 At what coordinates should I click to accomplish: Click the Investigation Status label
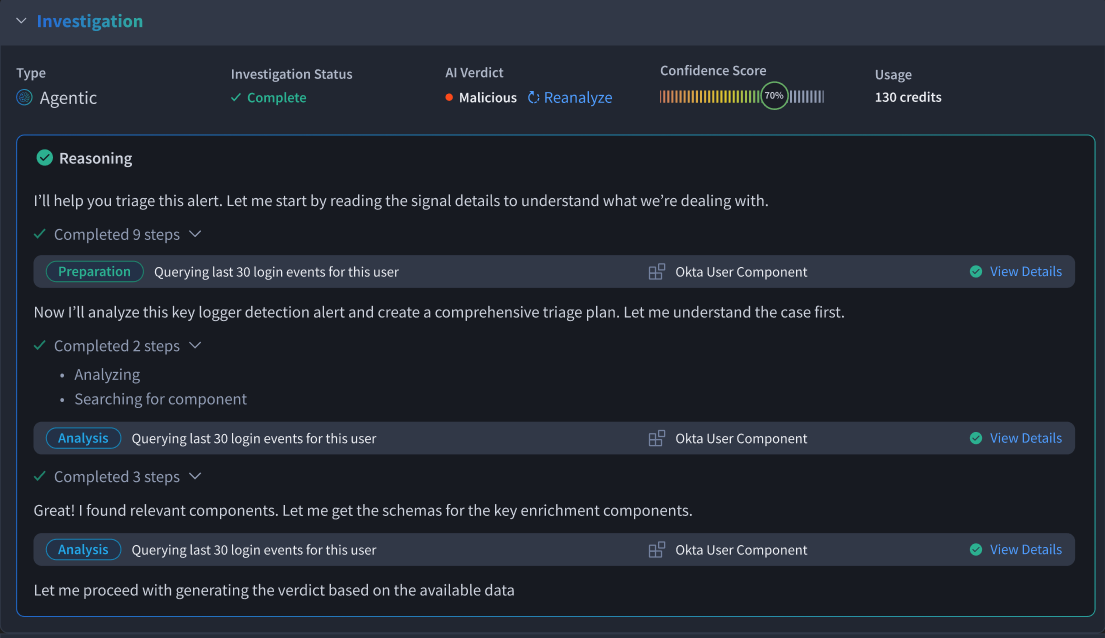[291, 74]
